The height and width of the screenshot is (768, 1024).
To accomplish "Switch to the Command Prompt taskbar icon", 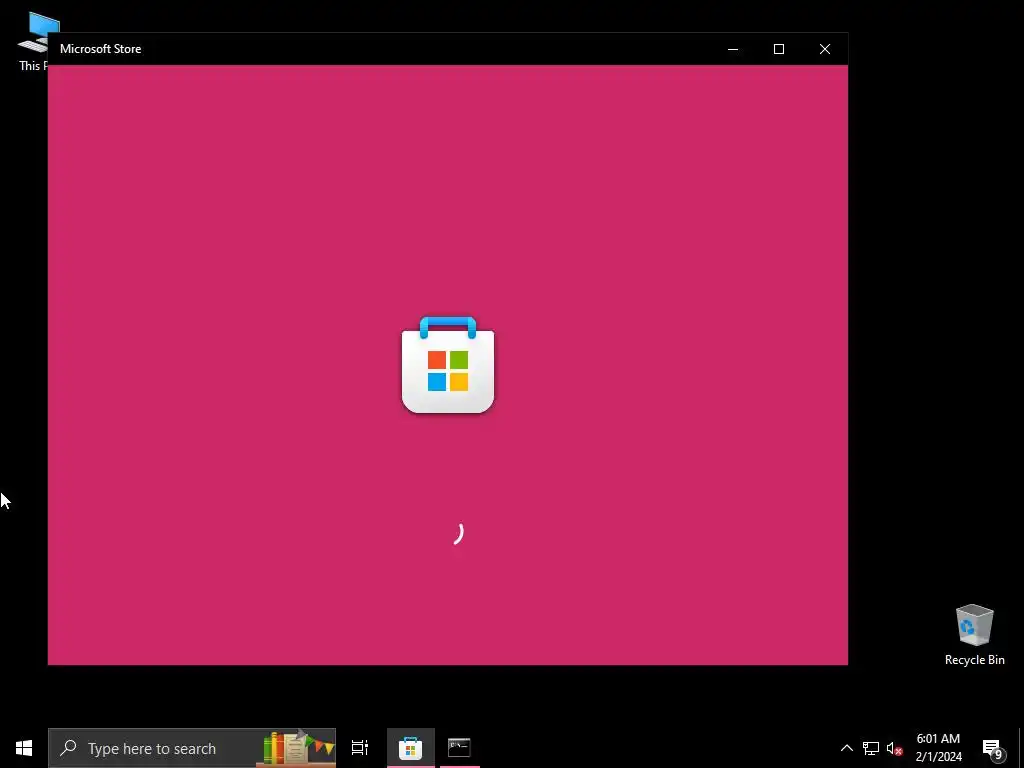I will (x=459, y=748).
